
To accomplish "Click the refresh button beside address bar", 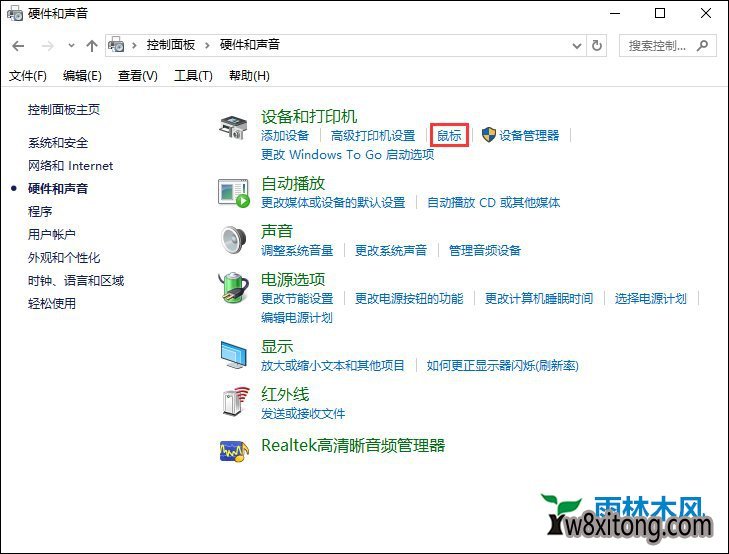I will [598, 45].
